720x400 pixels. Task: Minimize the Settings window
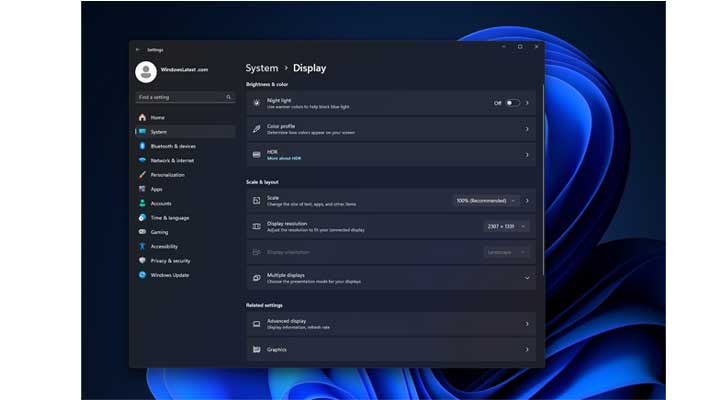pos(504,47)
